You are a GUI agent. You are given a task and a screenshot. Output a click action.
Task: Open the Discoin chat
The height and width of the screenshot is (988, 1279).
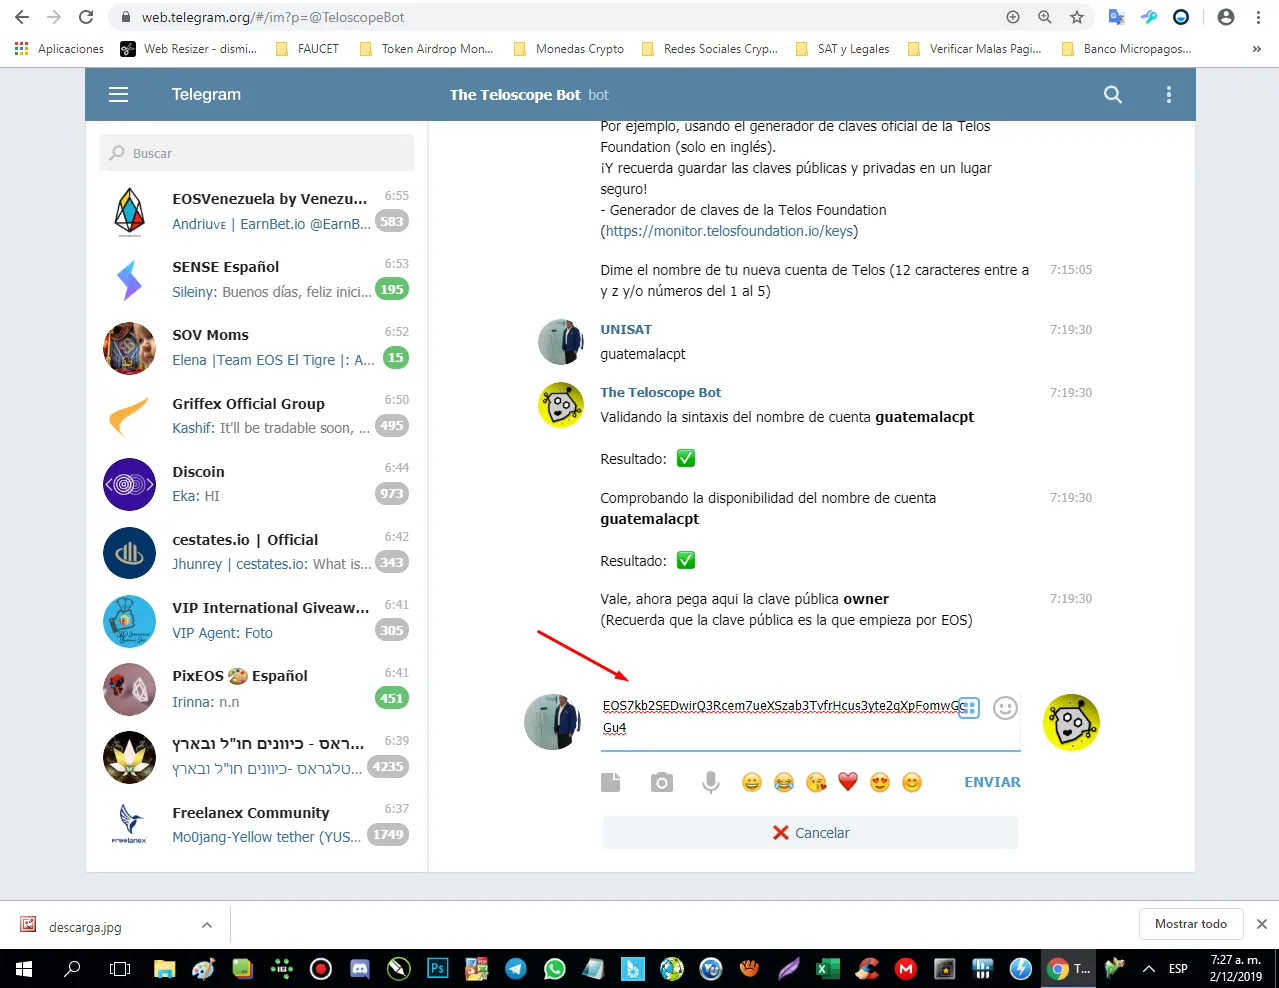point(256,483)
